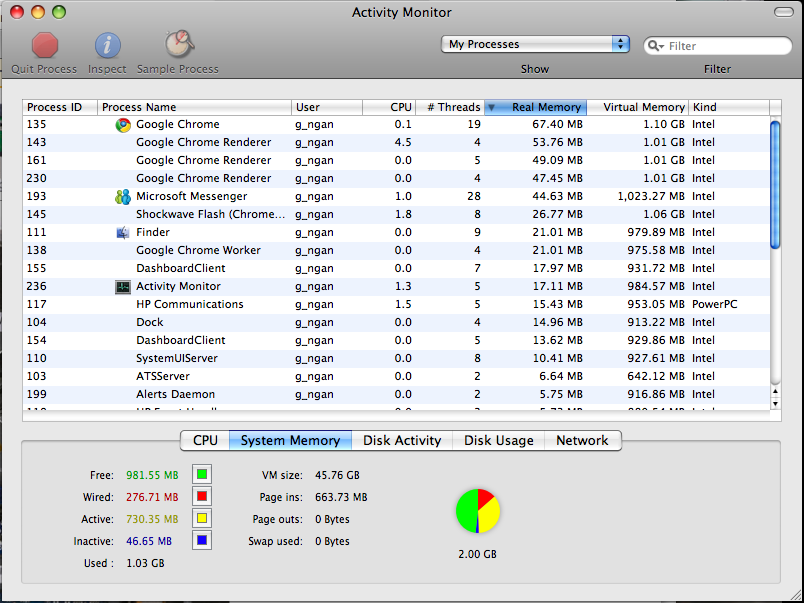The image size is (804, 603).
Task: Open the Inspect info icon
Action: click(107, 45)
